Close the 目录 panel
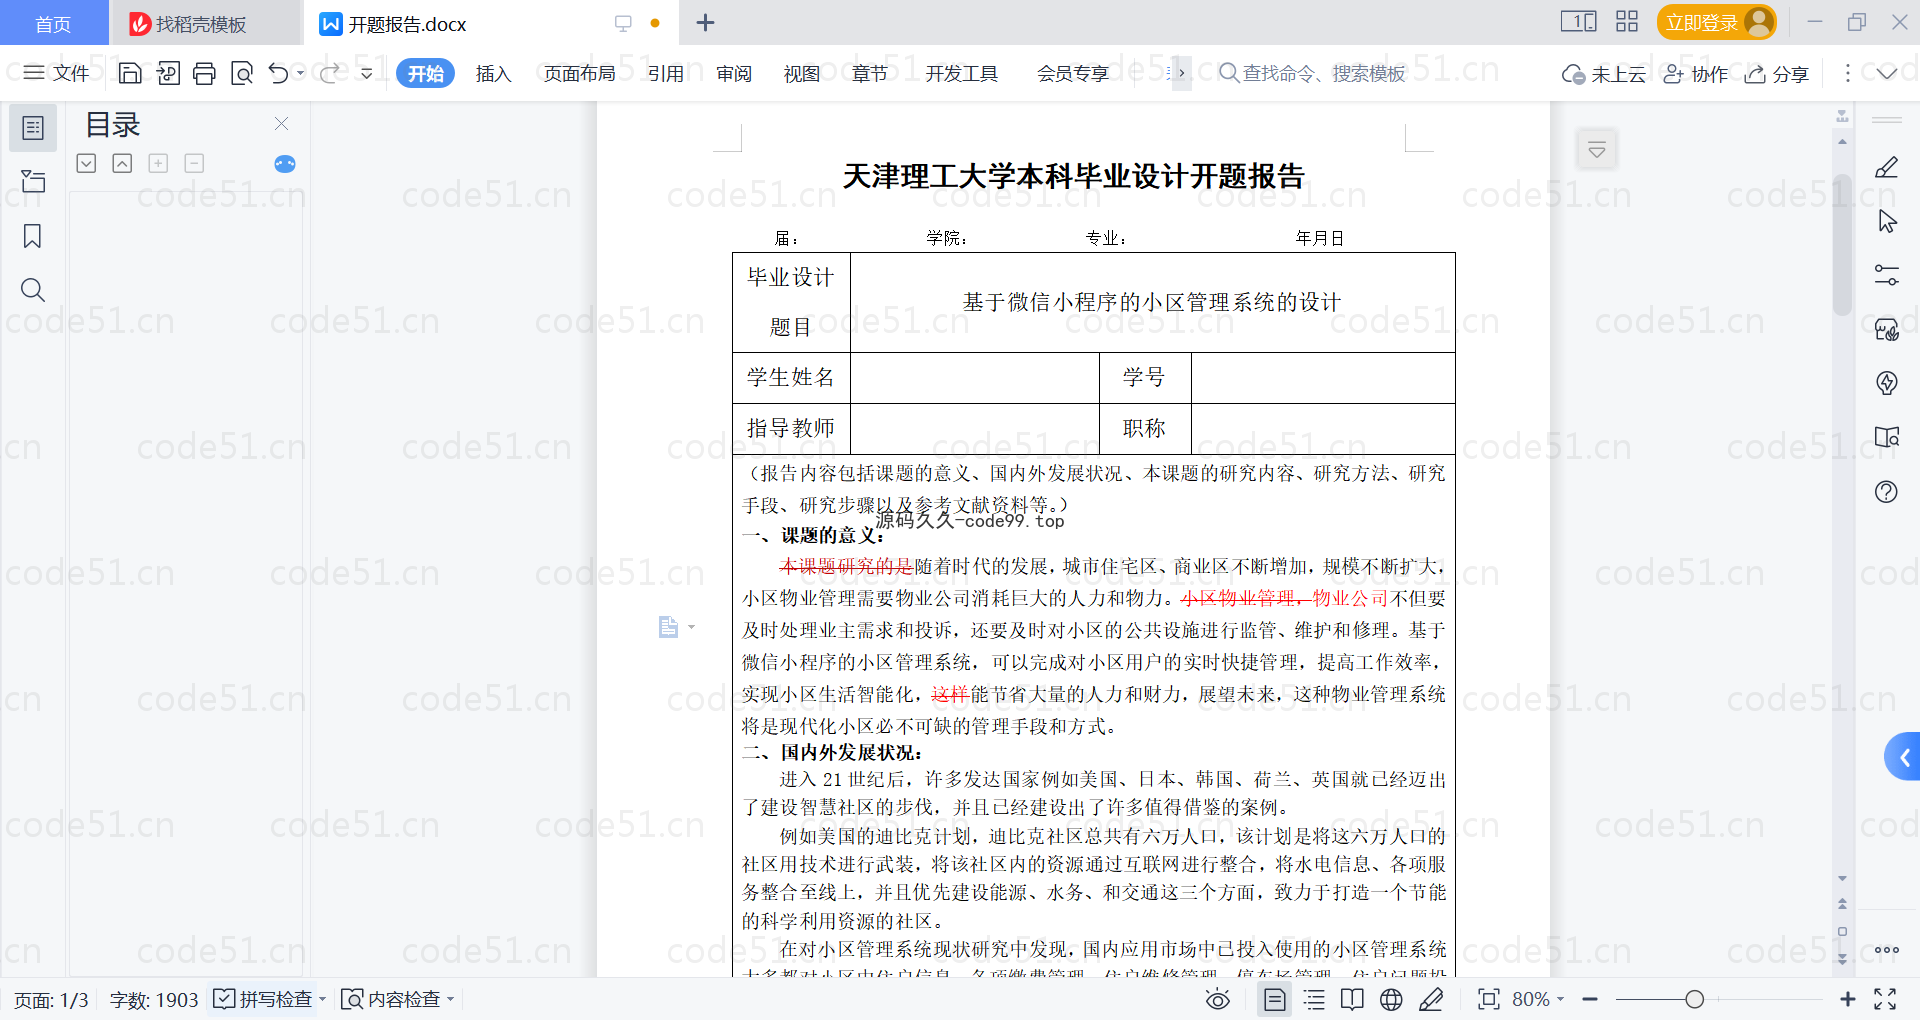 (x=281, y=123)
